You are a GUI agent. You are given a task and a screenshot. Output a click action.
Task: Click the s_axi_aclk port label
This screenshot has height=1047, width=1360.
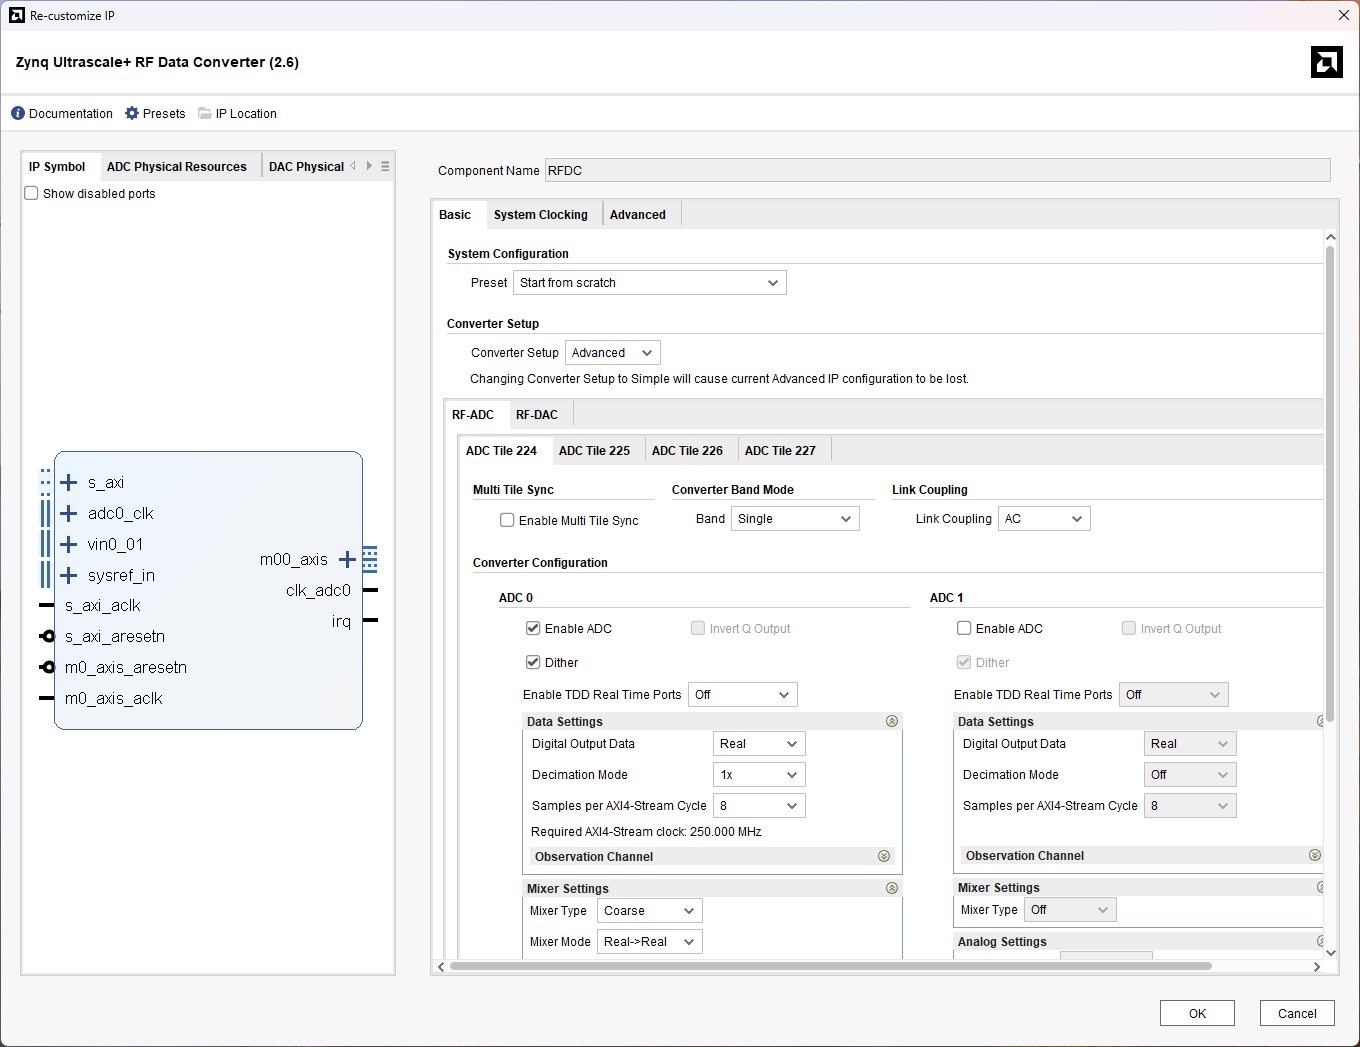point(103,606)
